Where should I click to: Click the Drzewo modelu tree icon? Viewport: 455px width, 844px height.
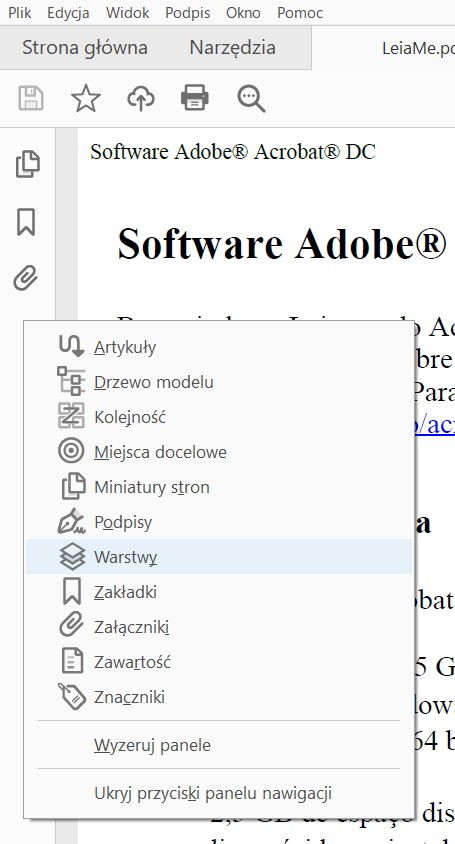pyautogui.click(x=71, y=381)
